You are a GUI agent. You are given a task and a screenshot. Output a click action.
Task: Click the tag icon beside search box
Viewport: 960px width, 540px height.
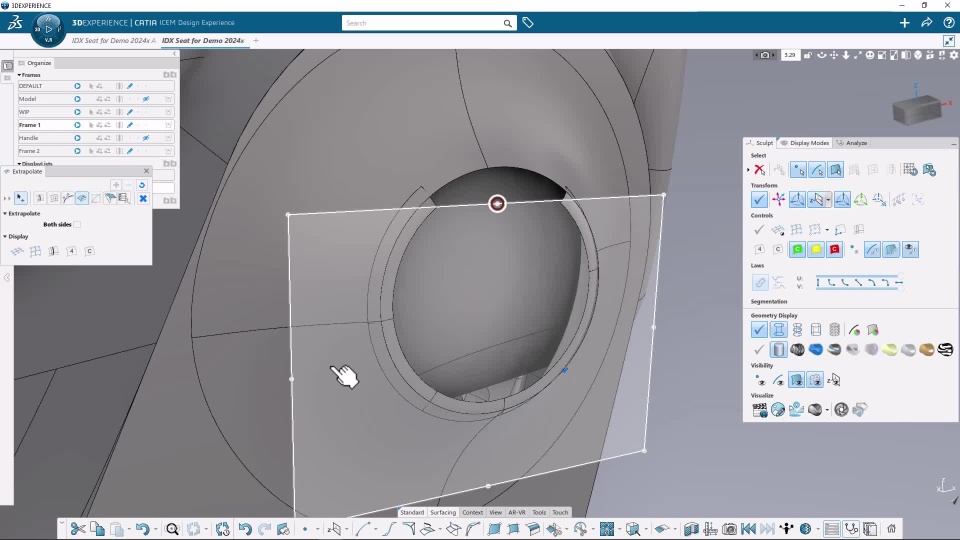pos(528,23)
